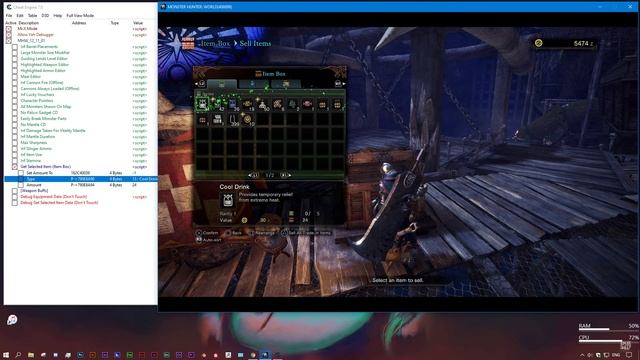
Task: Open the Type value dropdown showing Cool Drink
Action: point(144,179)
